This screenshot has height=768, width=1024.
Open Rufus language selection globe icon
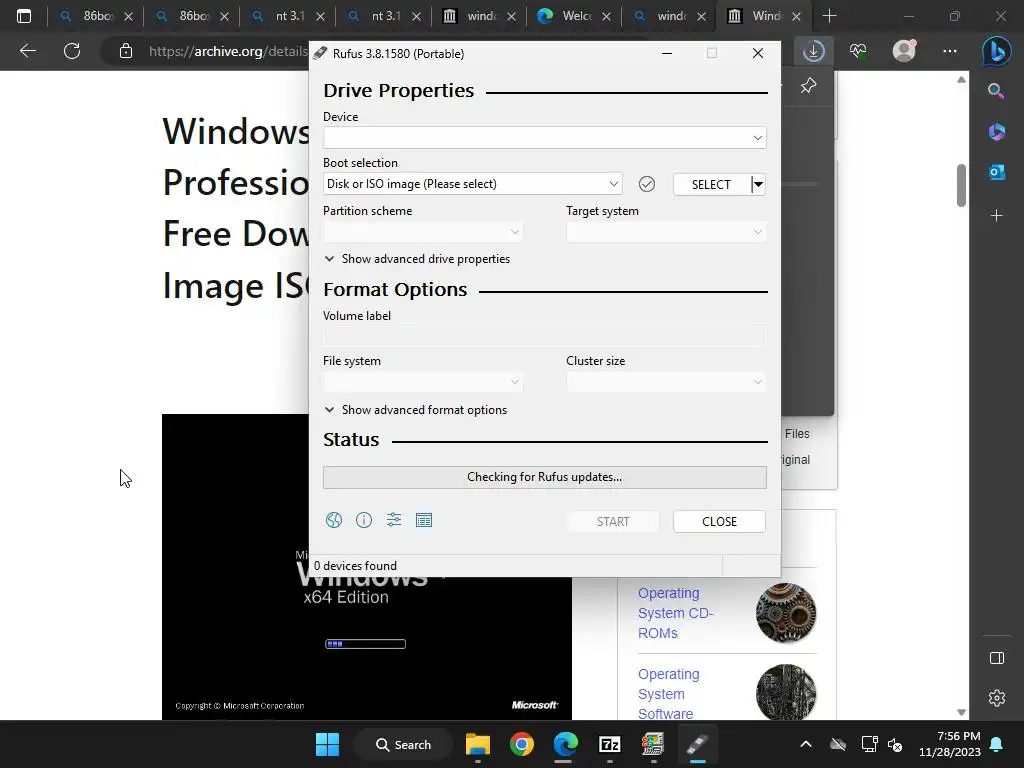pyautogui.click(x=334, y=520)
